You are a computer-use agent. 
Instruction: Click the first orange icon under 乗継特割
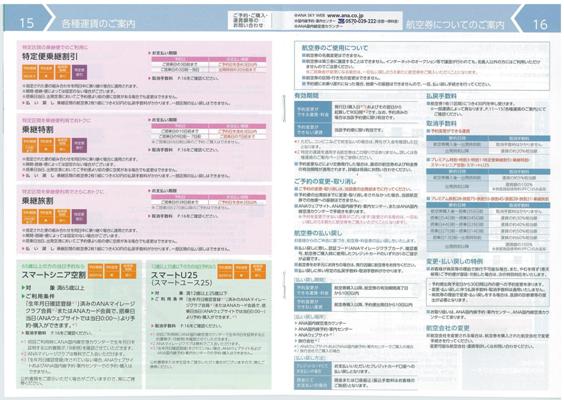click(x=29, y=145)
